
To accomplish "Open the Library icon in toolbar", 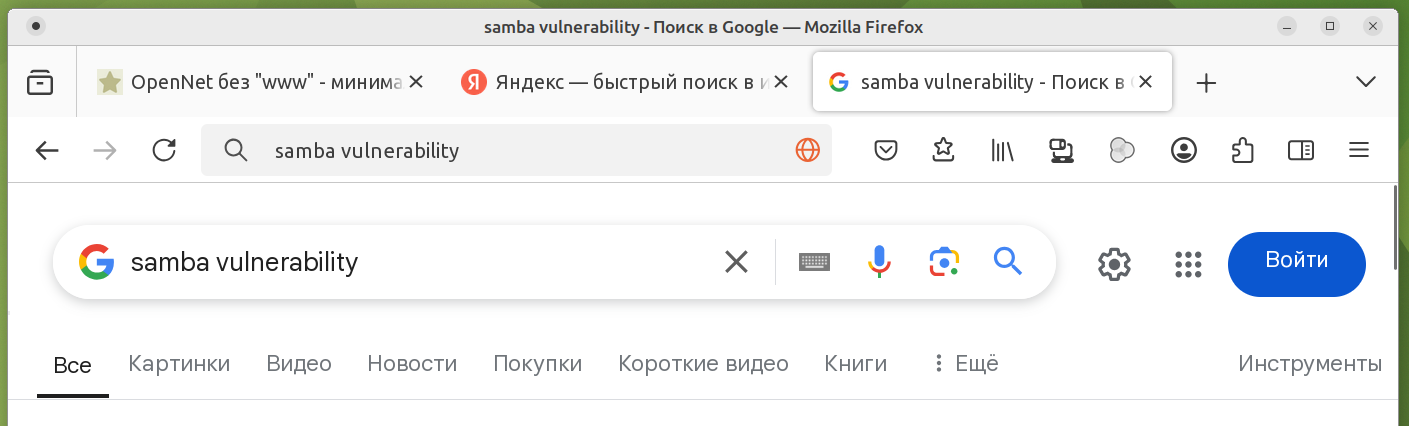I will (1002, 151).
